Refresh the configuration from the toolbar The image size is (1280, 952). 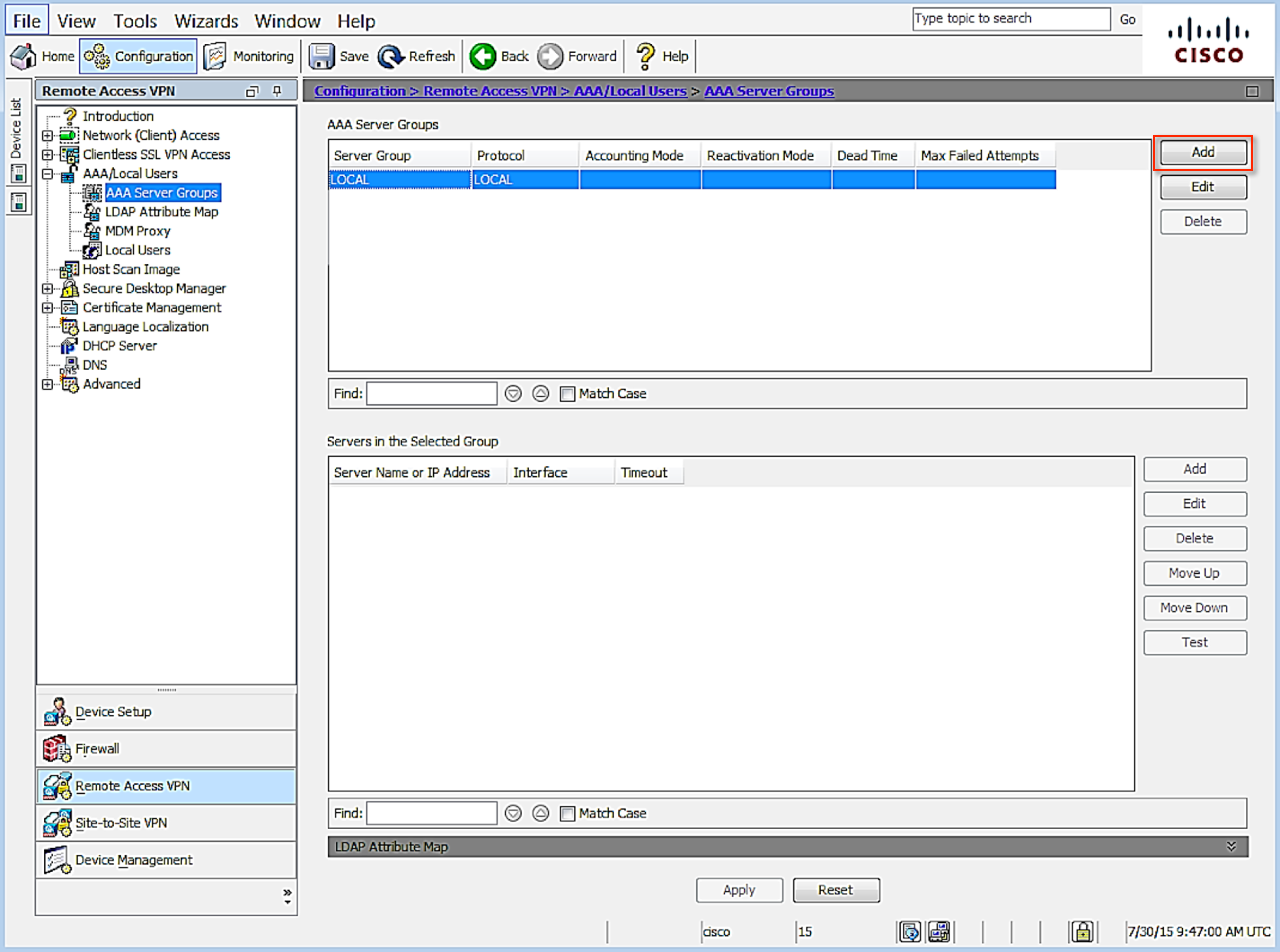tap(391, 56)
